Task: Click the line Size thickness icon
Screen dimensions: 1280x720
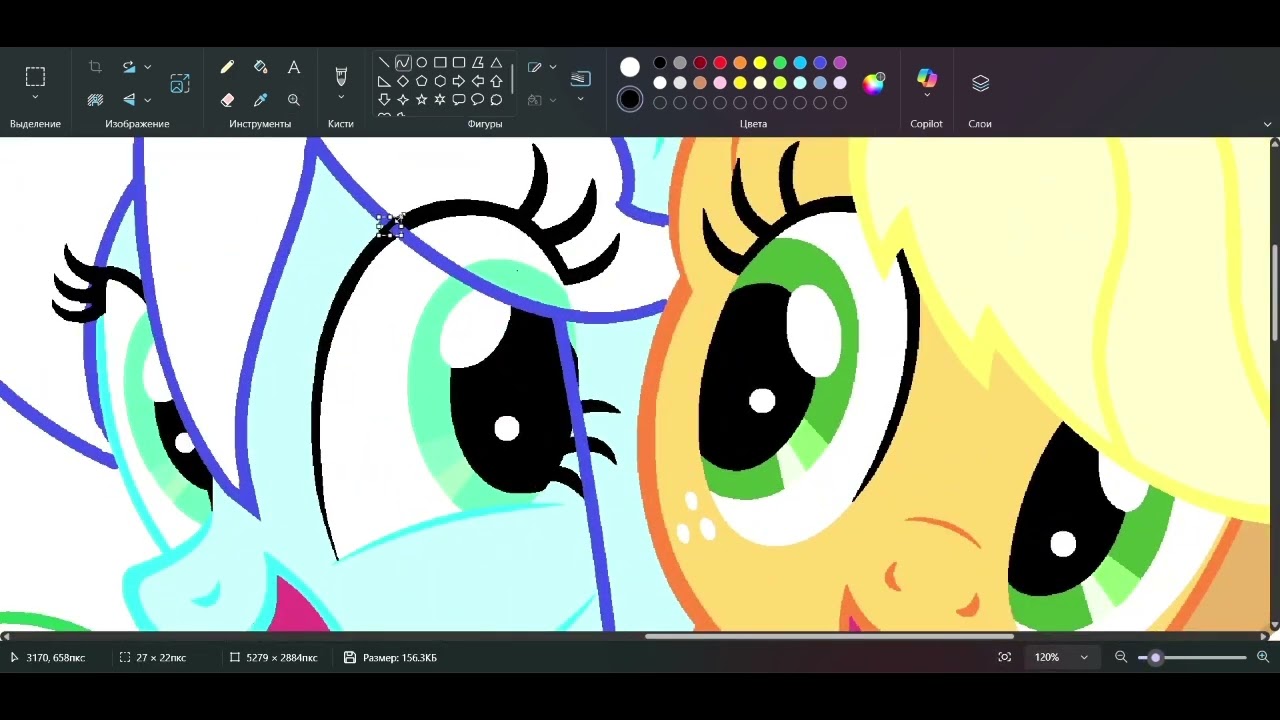Action: pos(581,78)
